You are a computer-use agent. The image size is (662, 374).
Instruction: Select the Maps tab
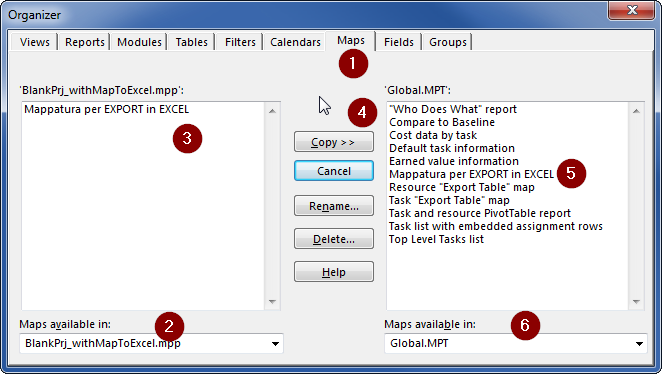coord(351,41)
